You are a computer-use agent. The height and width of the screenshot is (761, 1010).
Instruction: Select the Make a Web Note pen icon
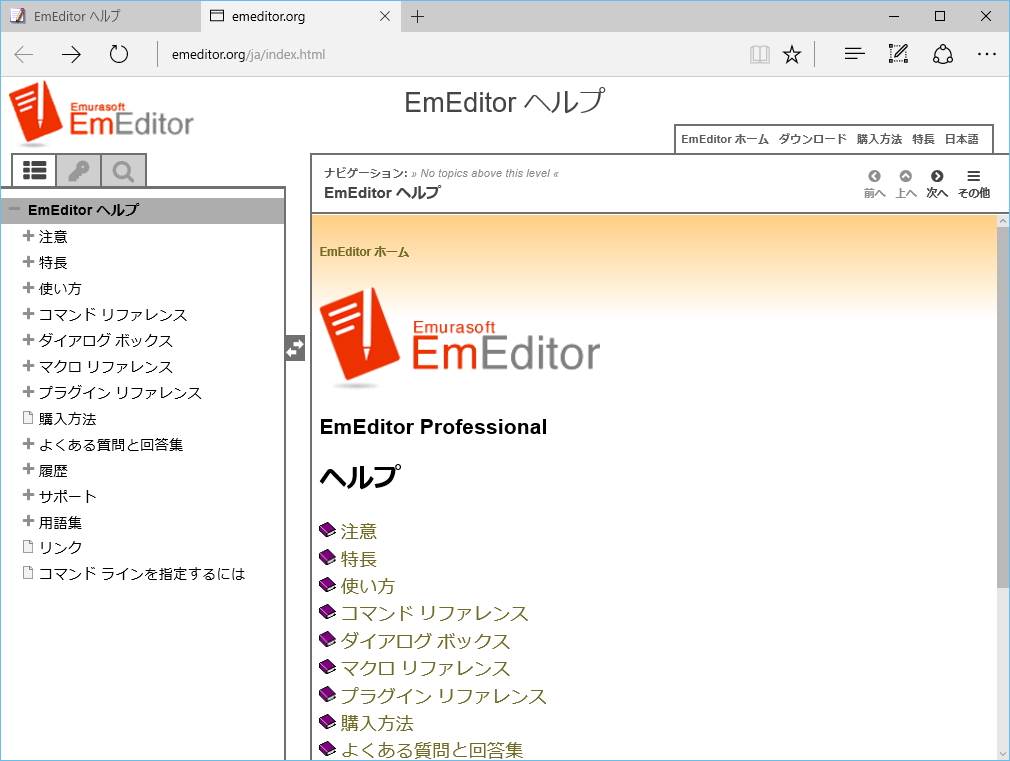click(898, 54)
